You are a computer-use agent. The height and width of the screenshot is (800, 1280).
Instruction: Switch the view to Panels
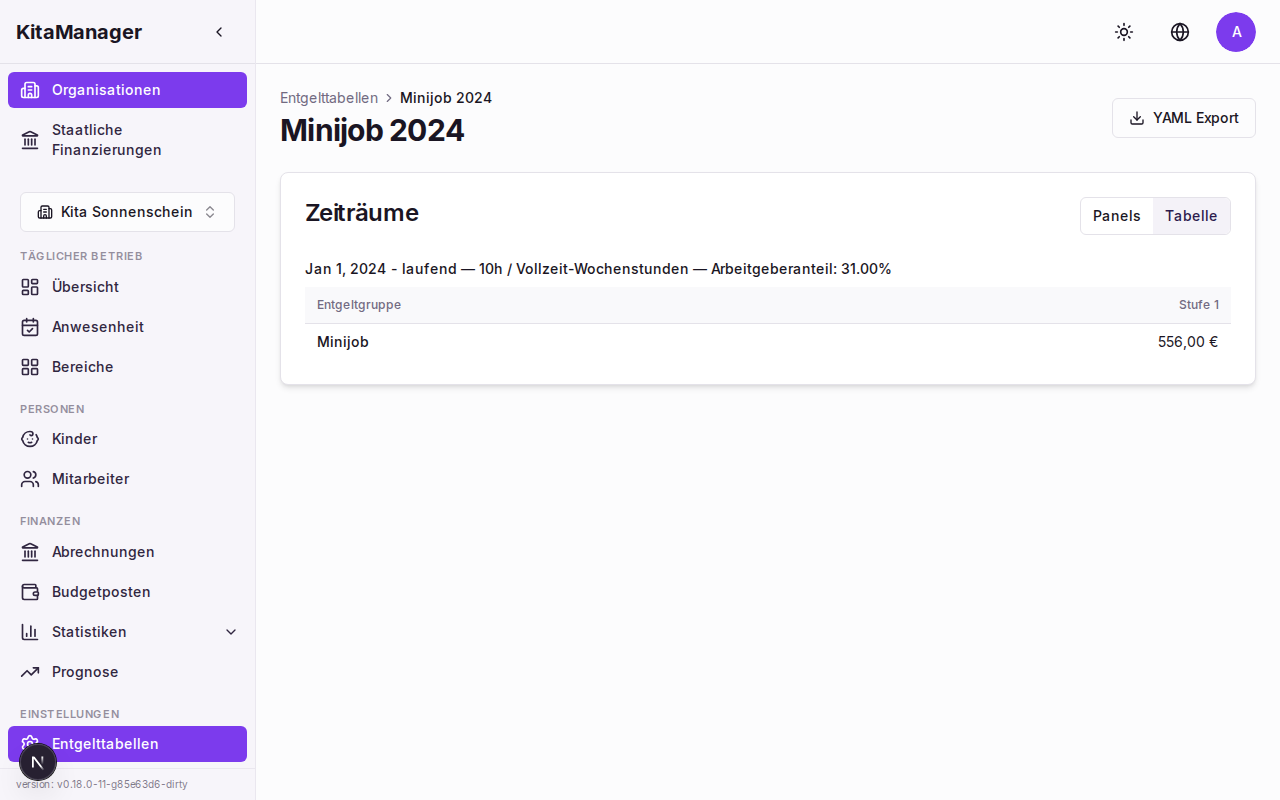tap(1116, 216)
